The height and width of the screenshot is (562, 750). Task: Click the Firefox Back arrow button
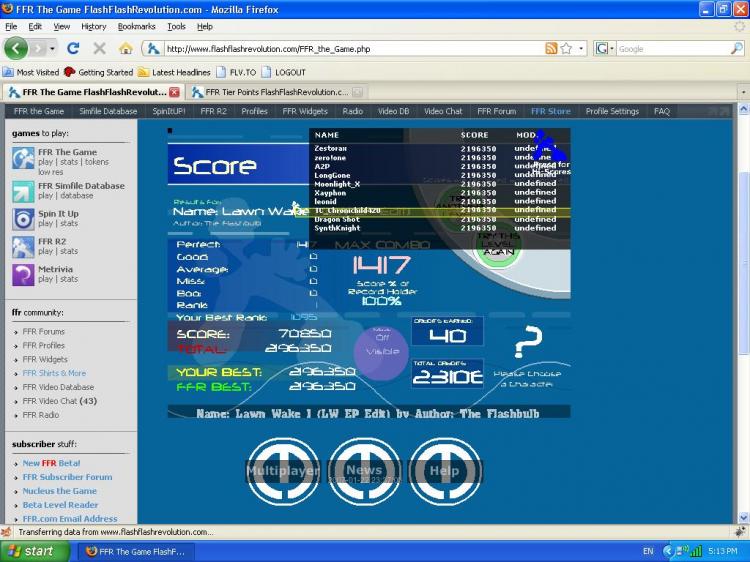point(16,48)
